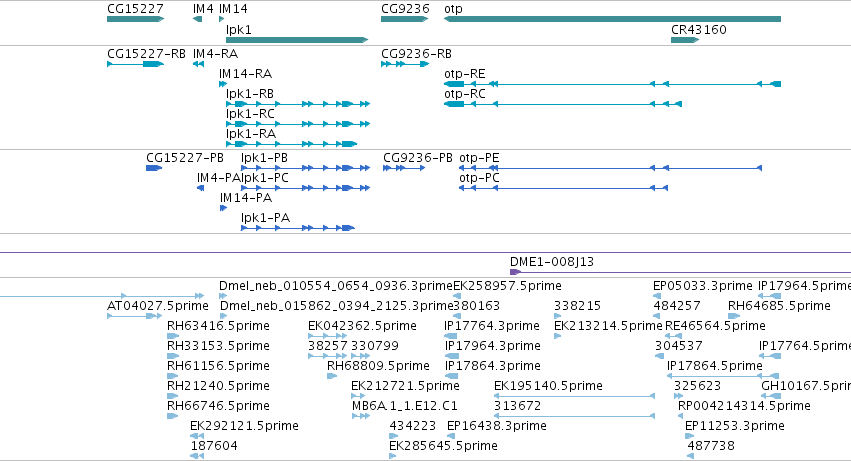Click transcript label CG9236-RB

tap(416, 54)
